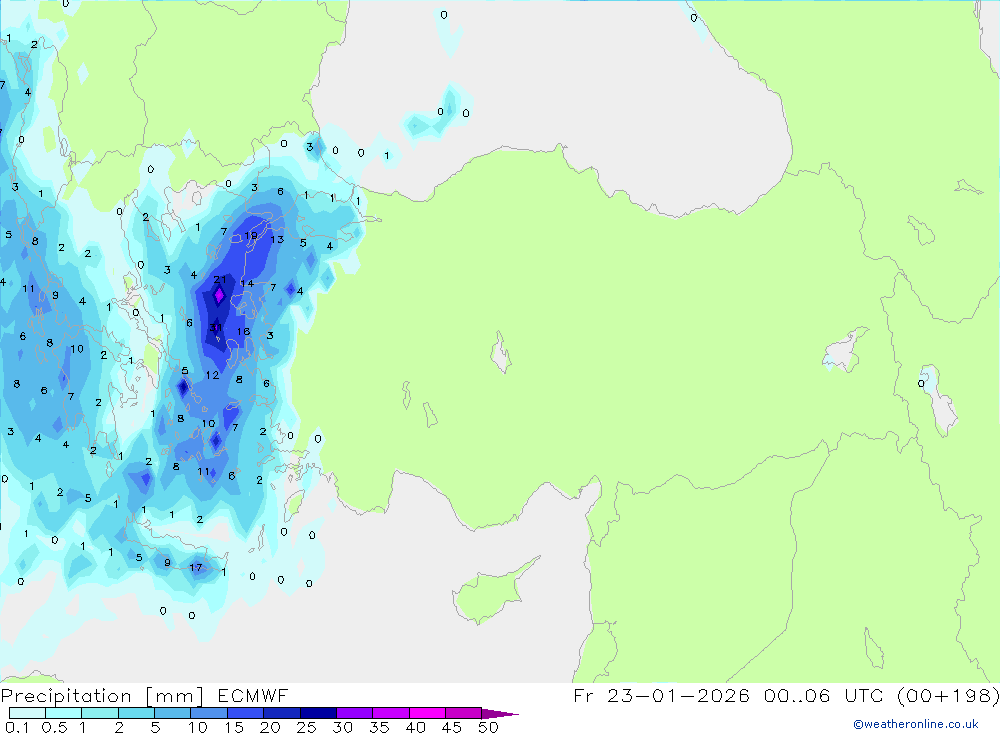The height and width of the screenshot is (733, 1000).
Task: Click the 'ECMWF' model label
Action: pyautogui.click(x=253, y=695)
